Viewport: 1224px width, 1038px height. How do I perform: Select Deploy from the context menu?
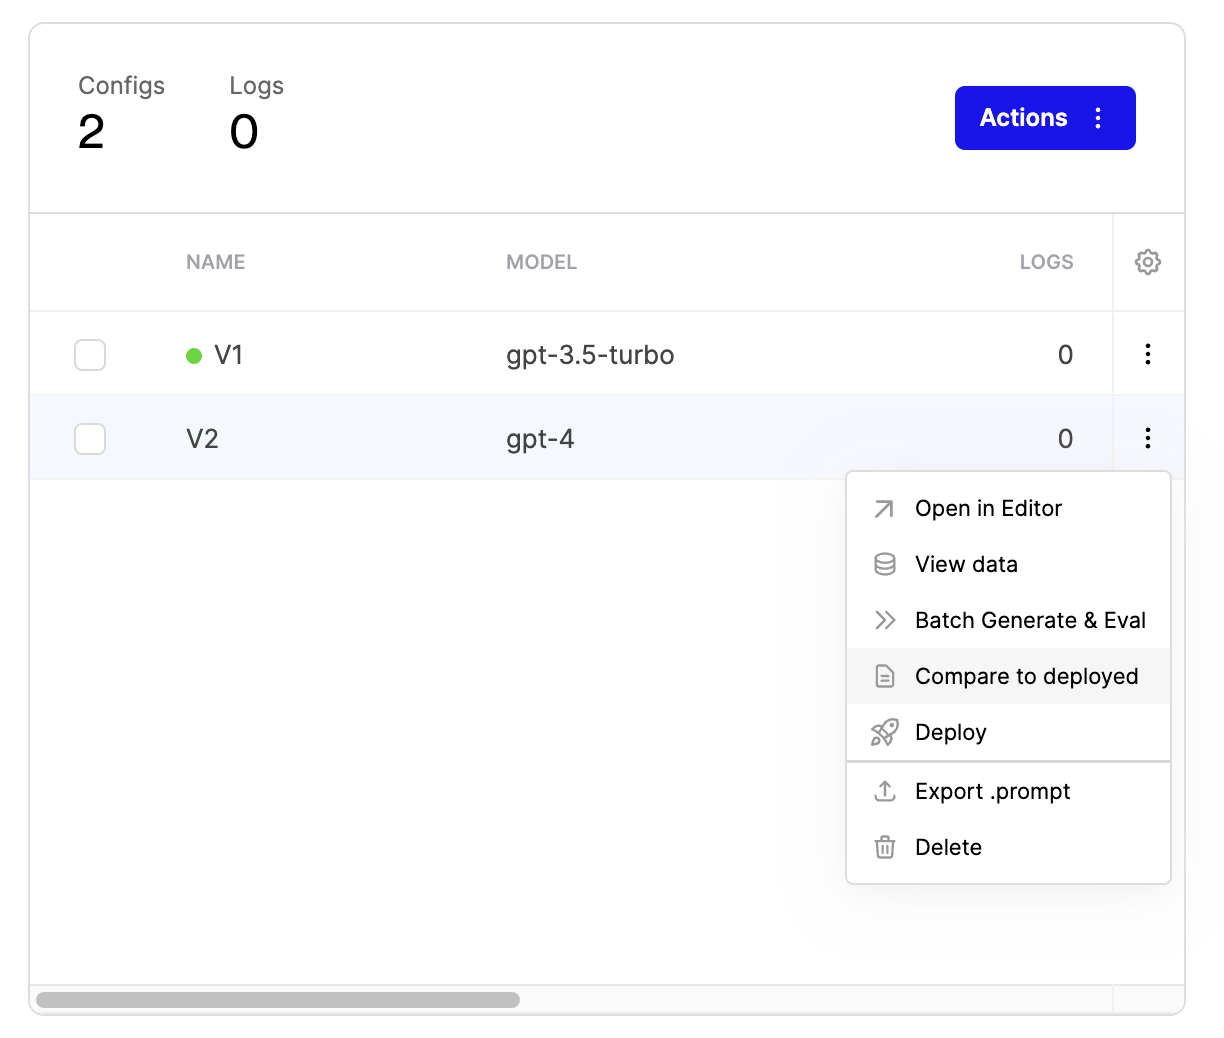(1008, 732)
